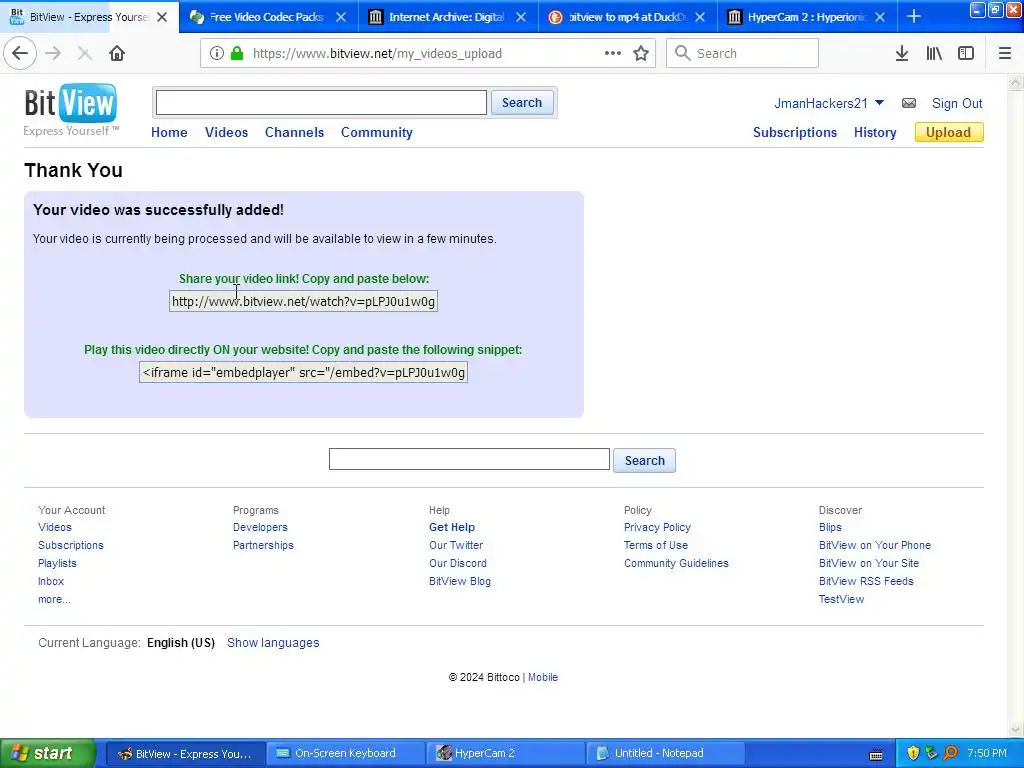Viewport: 1024px width, 768px height.
Task: Open History in the top bar
Action: pos(874,132)
